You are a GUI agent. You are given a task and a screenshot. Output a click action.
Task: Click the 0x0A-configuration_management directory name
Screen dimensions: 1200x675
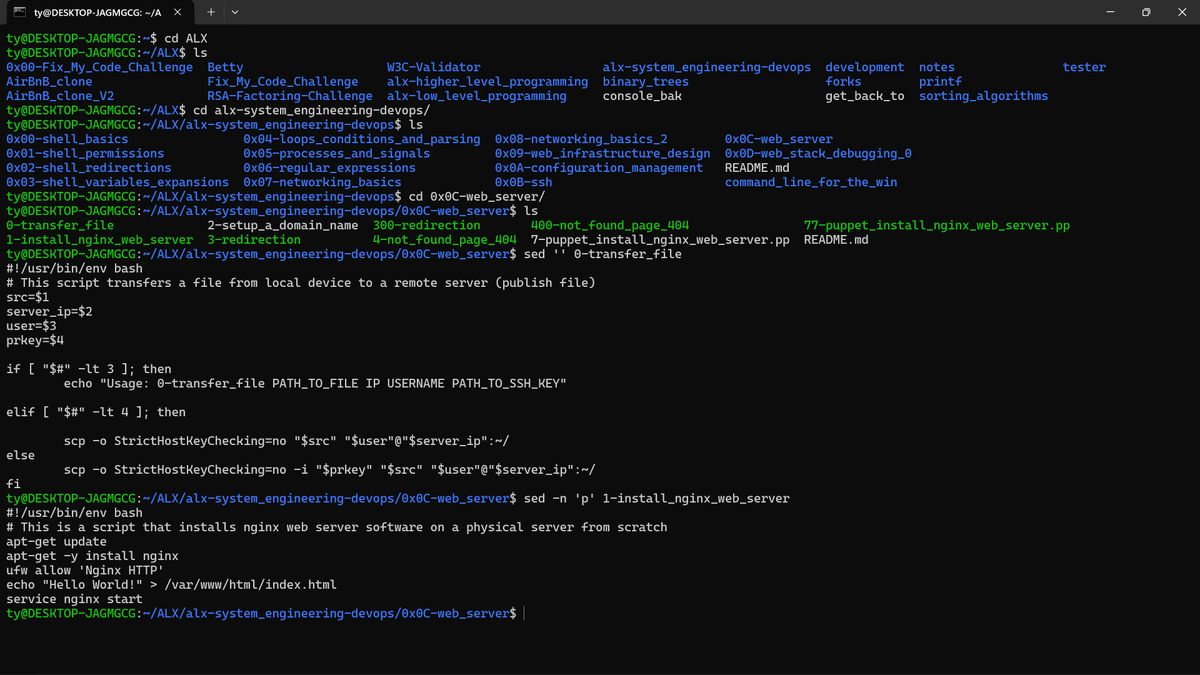click(x=599, y=168)
